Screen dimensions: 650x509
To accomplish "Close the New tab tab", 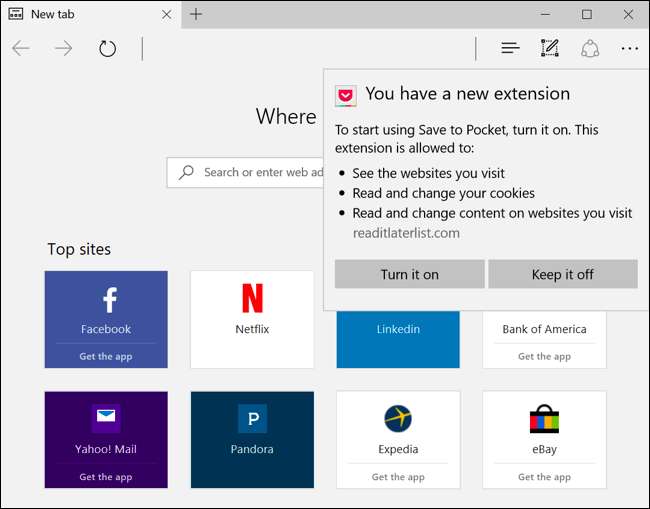I will [x=166, y=14].
